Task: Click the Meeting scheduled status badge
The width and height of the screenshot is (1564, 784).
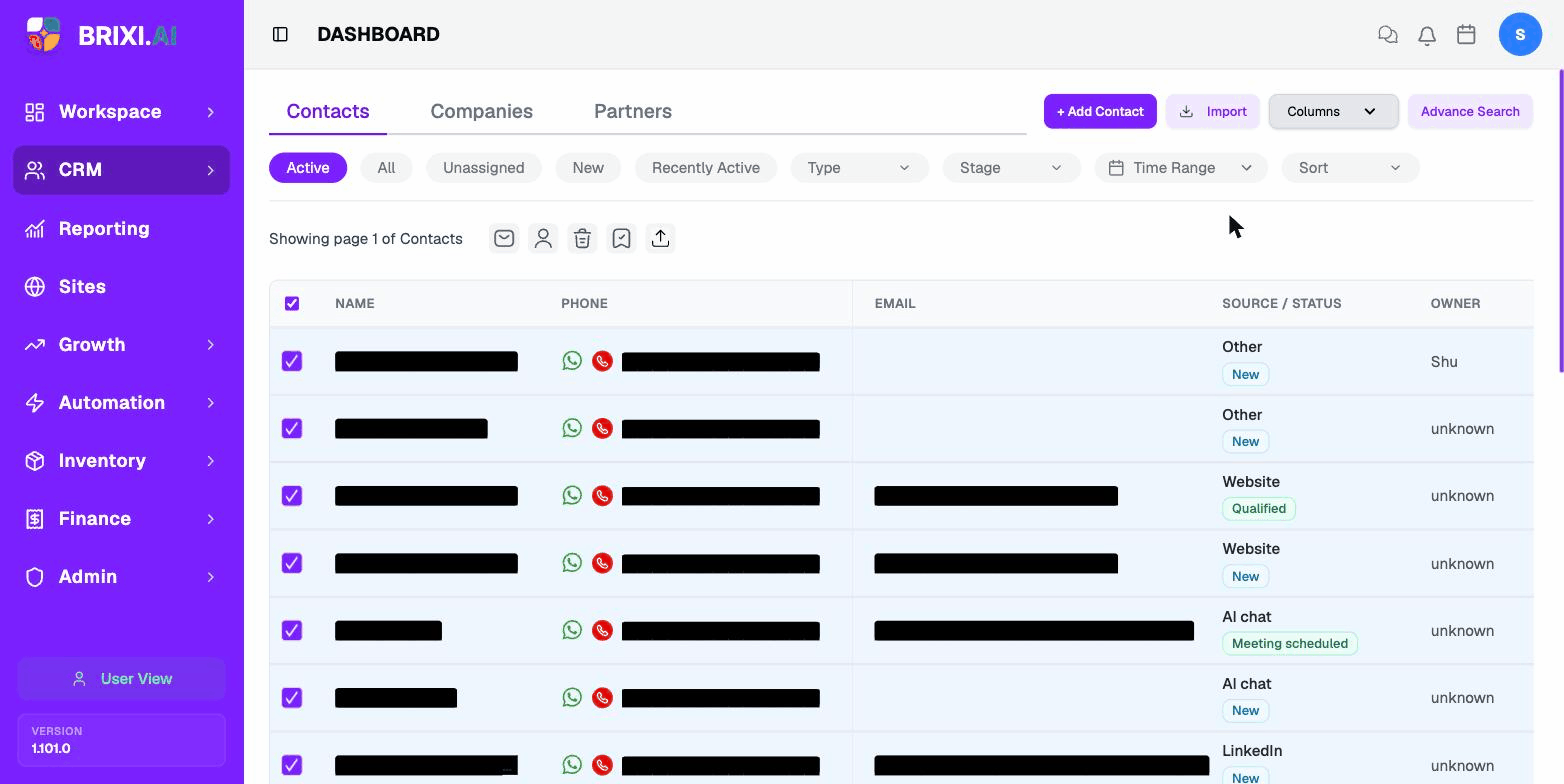Action: (1290, 643)
